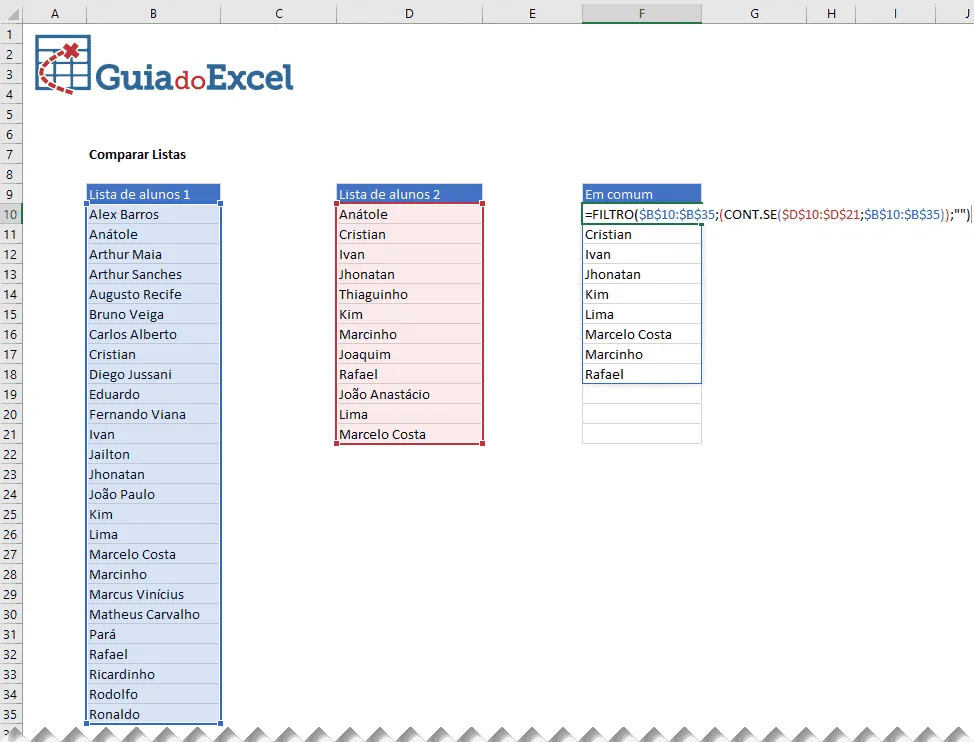Select column B header
The width and height of the screenshot is (974, 742).
click(153, 14)
